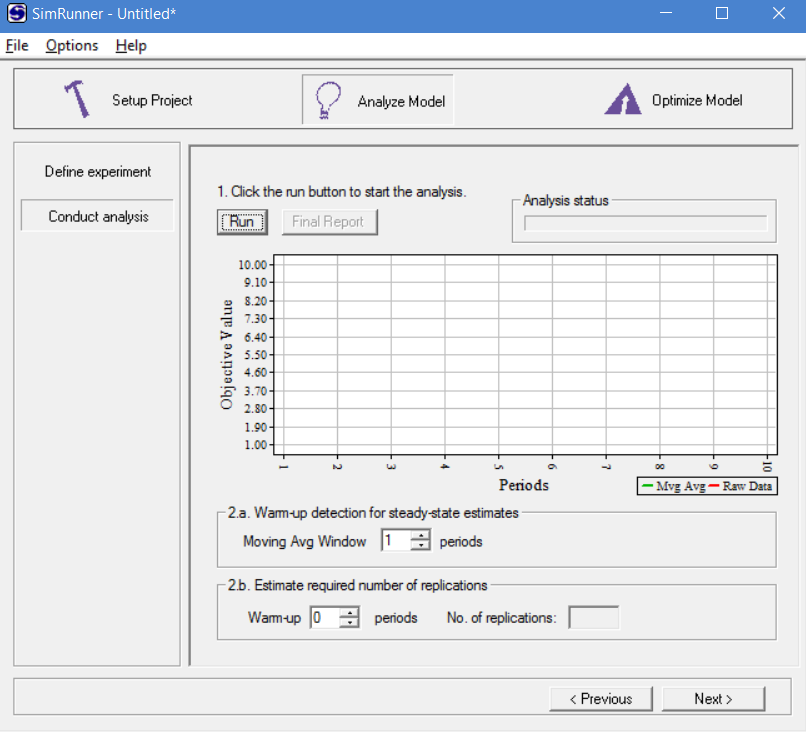The width and height of the screenshot is (806, 732).
Task: Click the No. of replications field
Action: click(x=594, y=617)
